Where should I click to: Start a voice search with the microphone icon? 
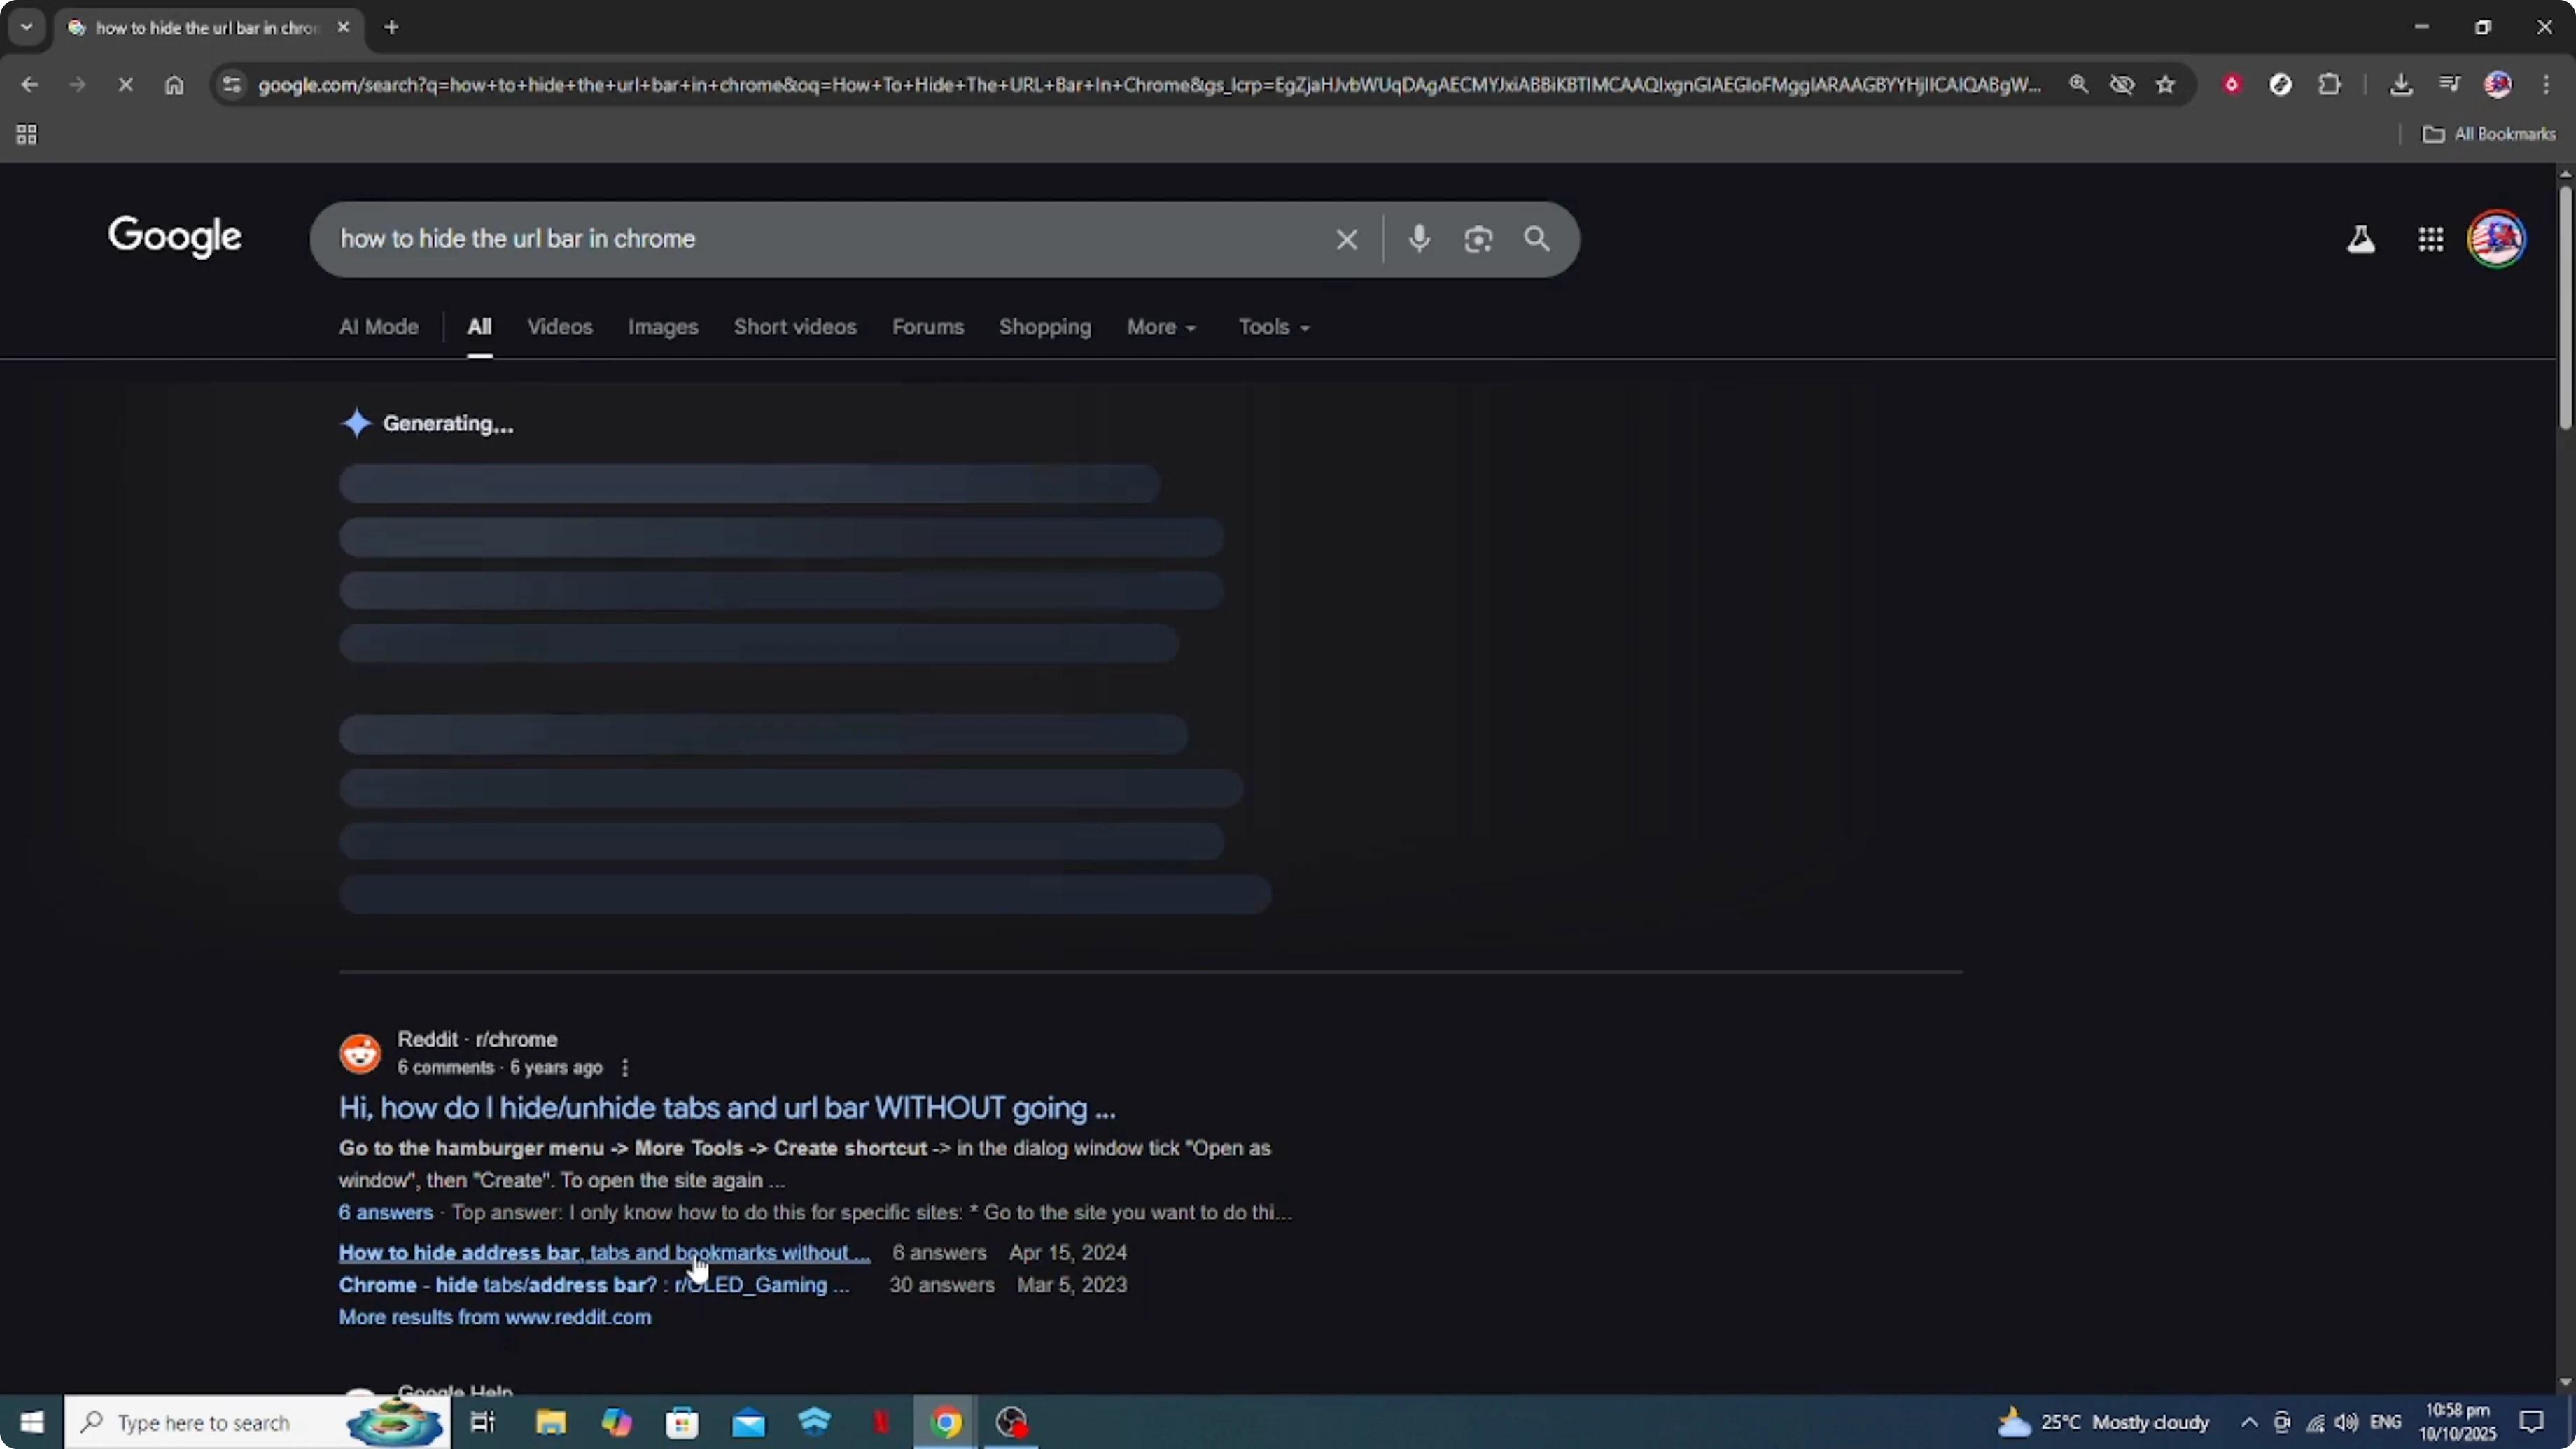point(1419,239)
